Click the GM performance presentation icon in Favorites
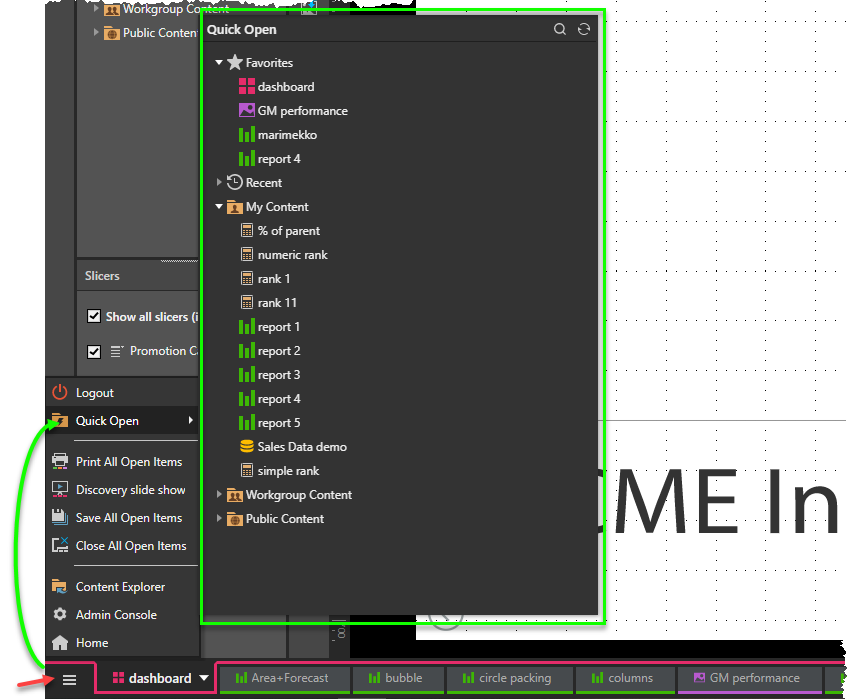The height and width of the screenshot is (699, 847). 247,111
